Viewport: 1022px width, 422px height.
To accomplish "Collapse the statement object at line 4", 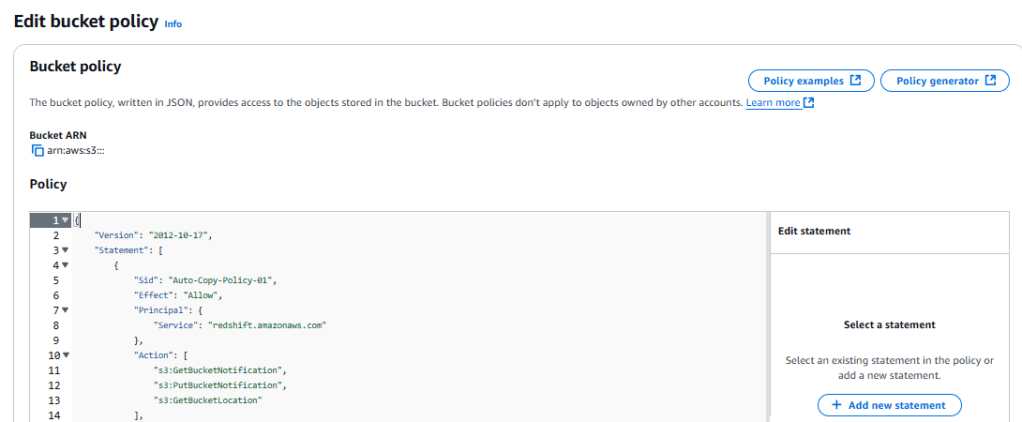I will 65,265.
